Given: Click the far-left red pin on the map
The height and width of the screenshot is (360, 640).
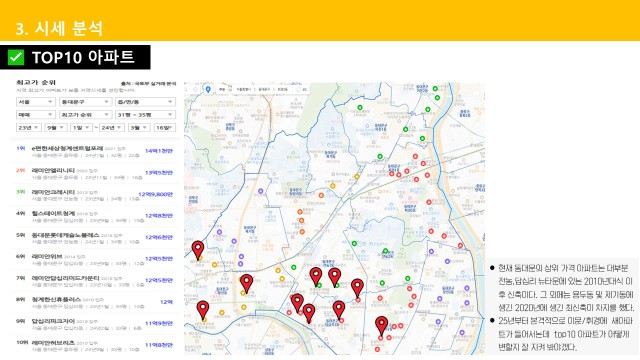Looking at the screenshot, I should [198, 250].
